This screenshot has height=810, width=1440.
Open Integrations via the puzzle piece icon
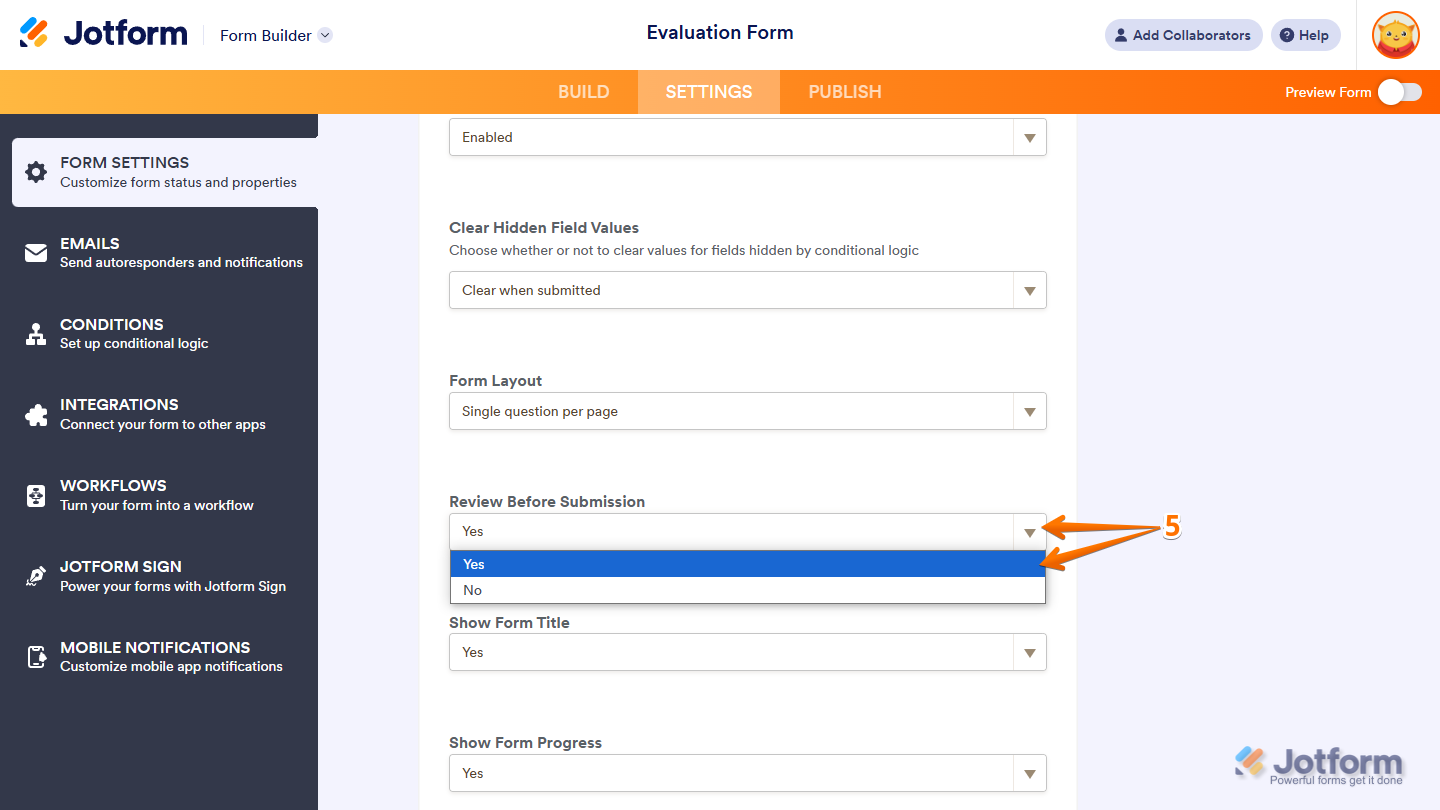[34, 414]
